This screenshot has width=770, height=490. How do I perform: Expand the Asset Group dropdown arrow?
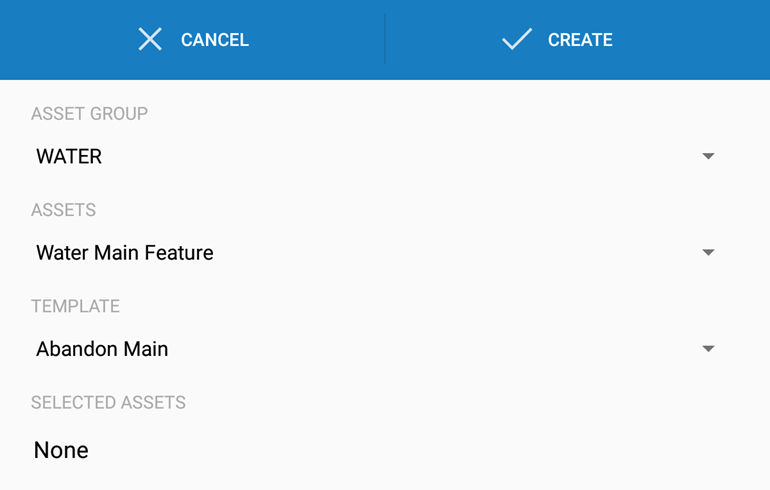pyautogui.click(x=708, y=157)
